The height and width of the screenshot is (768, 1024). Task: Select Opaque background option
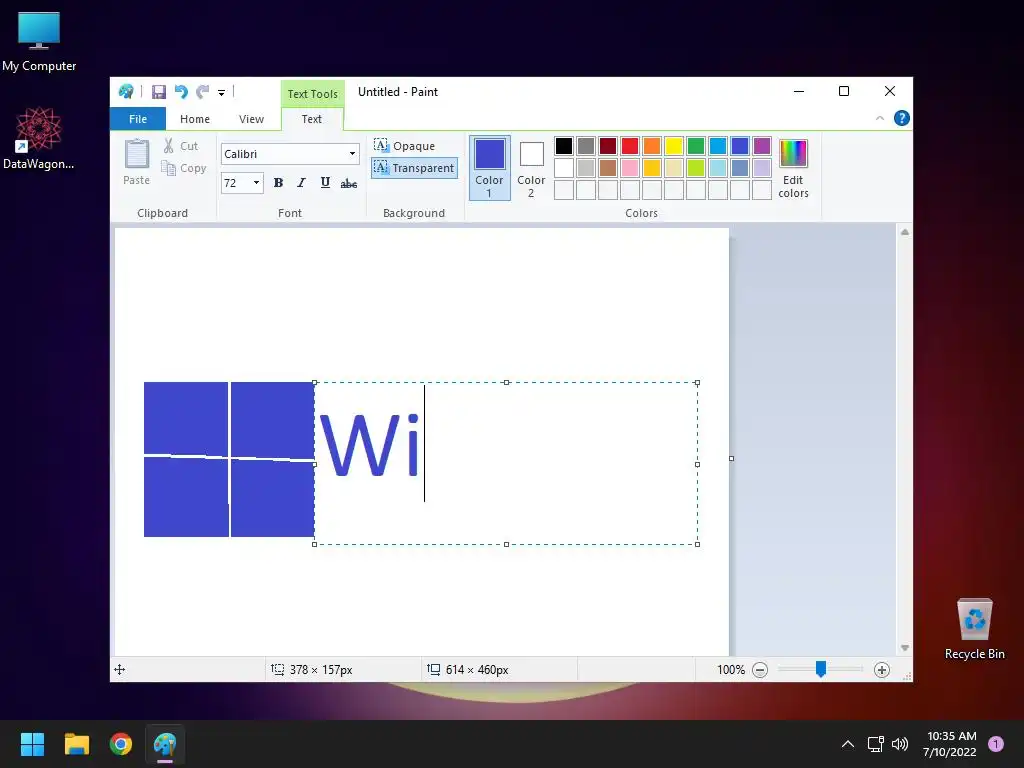(x=404, y=146)
